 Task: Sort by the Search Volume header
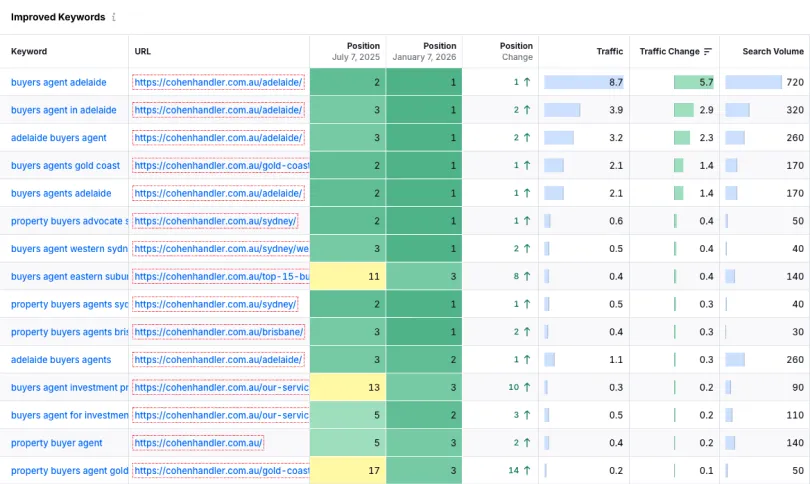773,51
